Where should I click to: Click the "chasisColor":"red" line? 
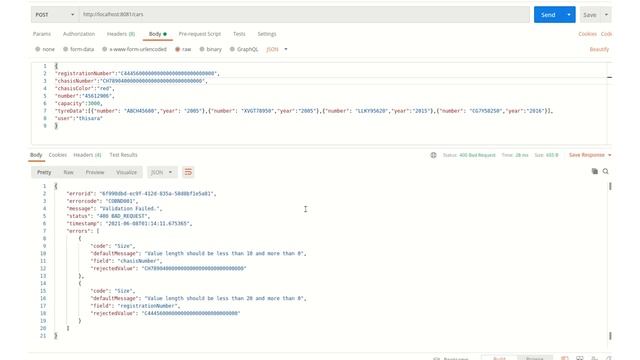pos(84,88)
